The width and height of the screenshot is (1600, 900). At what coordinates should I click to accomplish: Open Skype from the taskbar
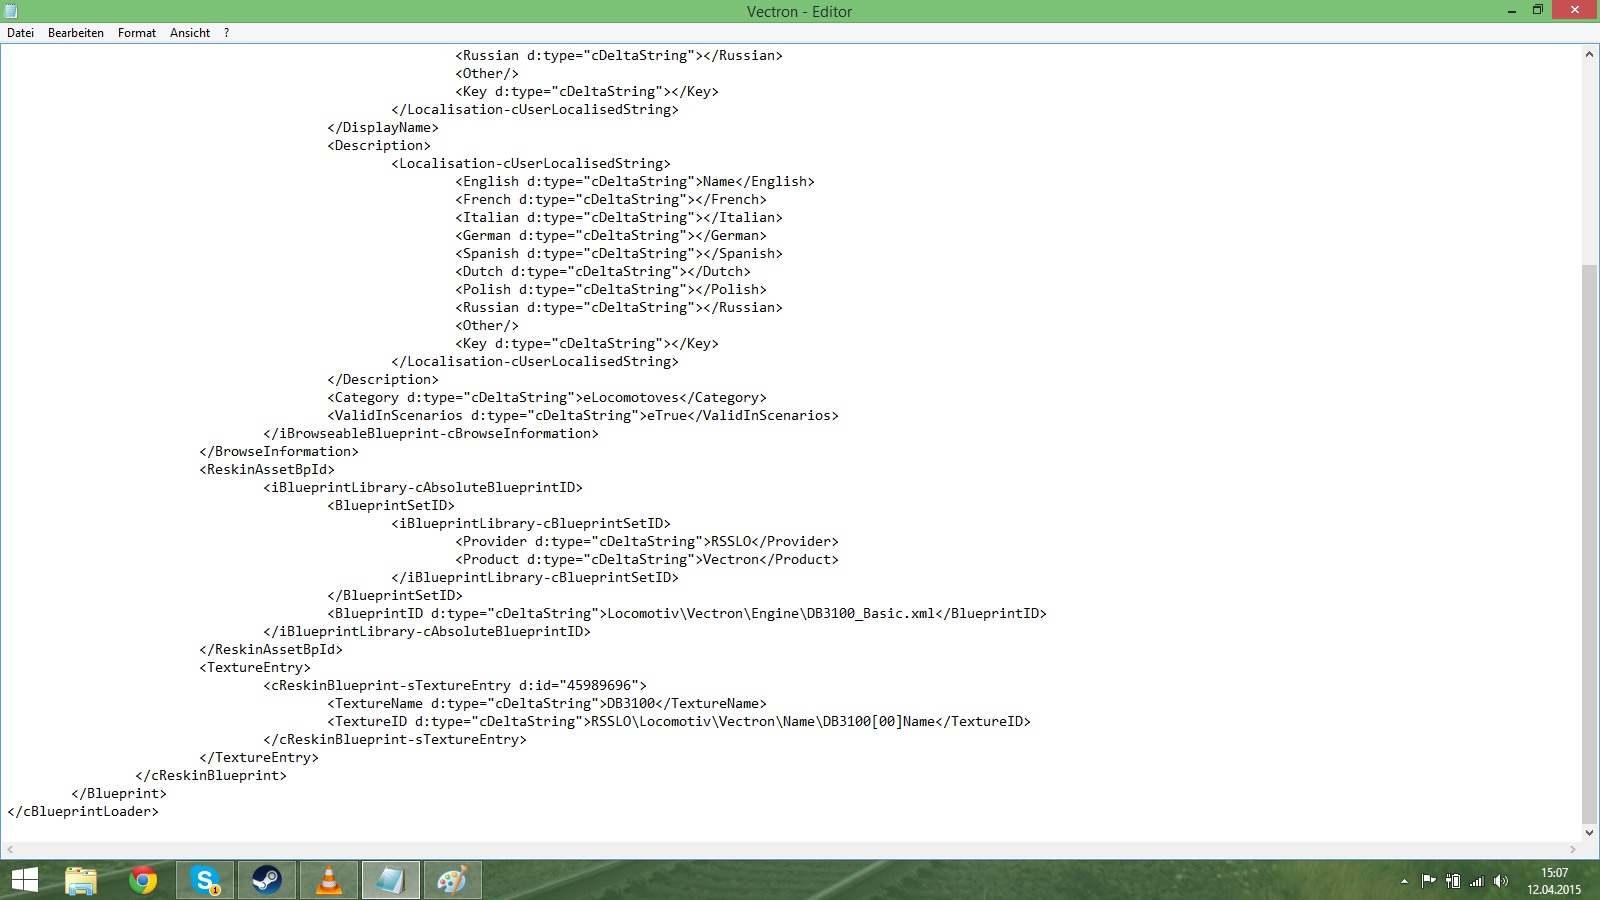(205, 880)
